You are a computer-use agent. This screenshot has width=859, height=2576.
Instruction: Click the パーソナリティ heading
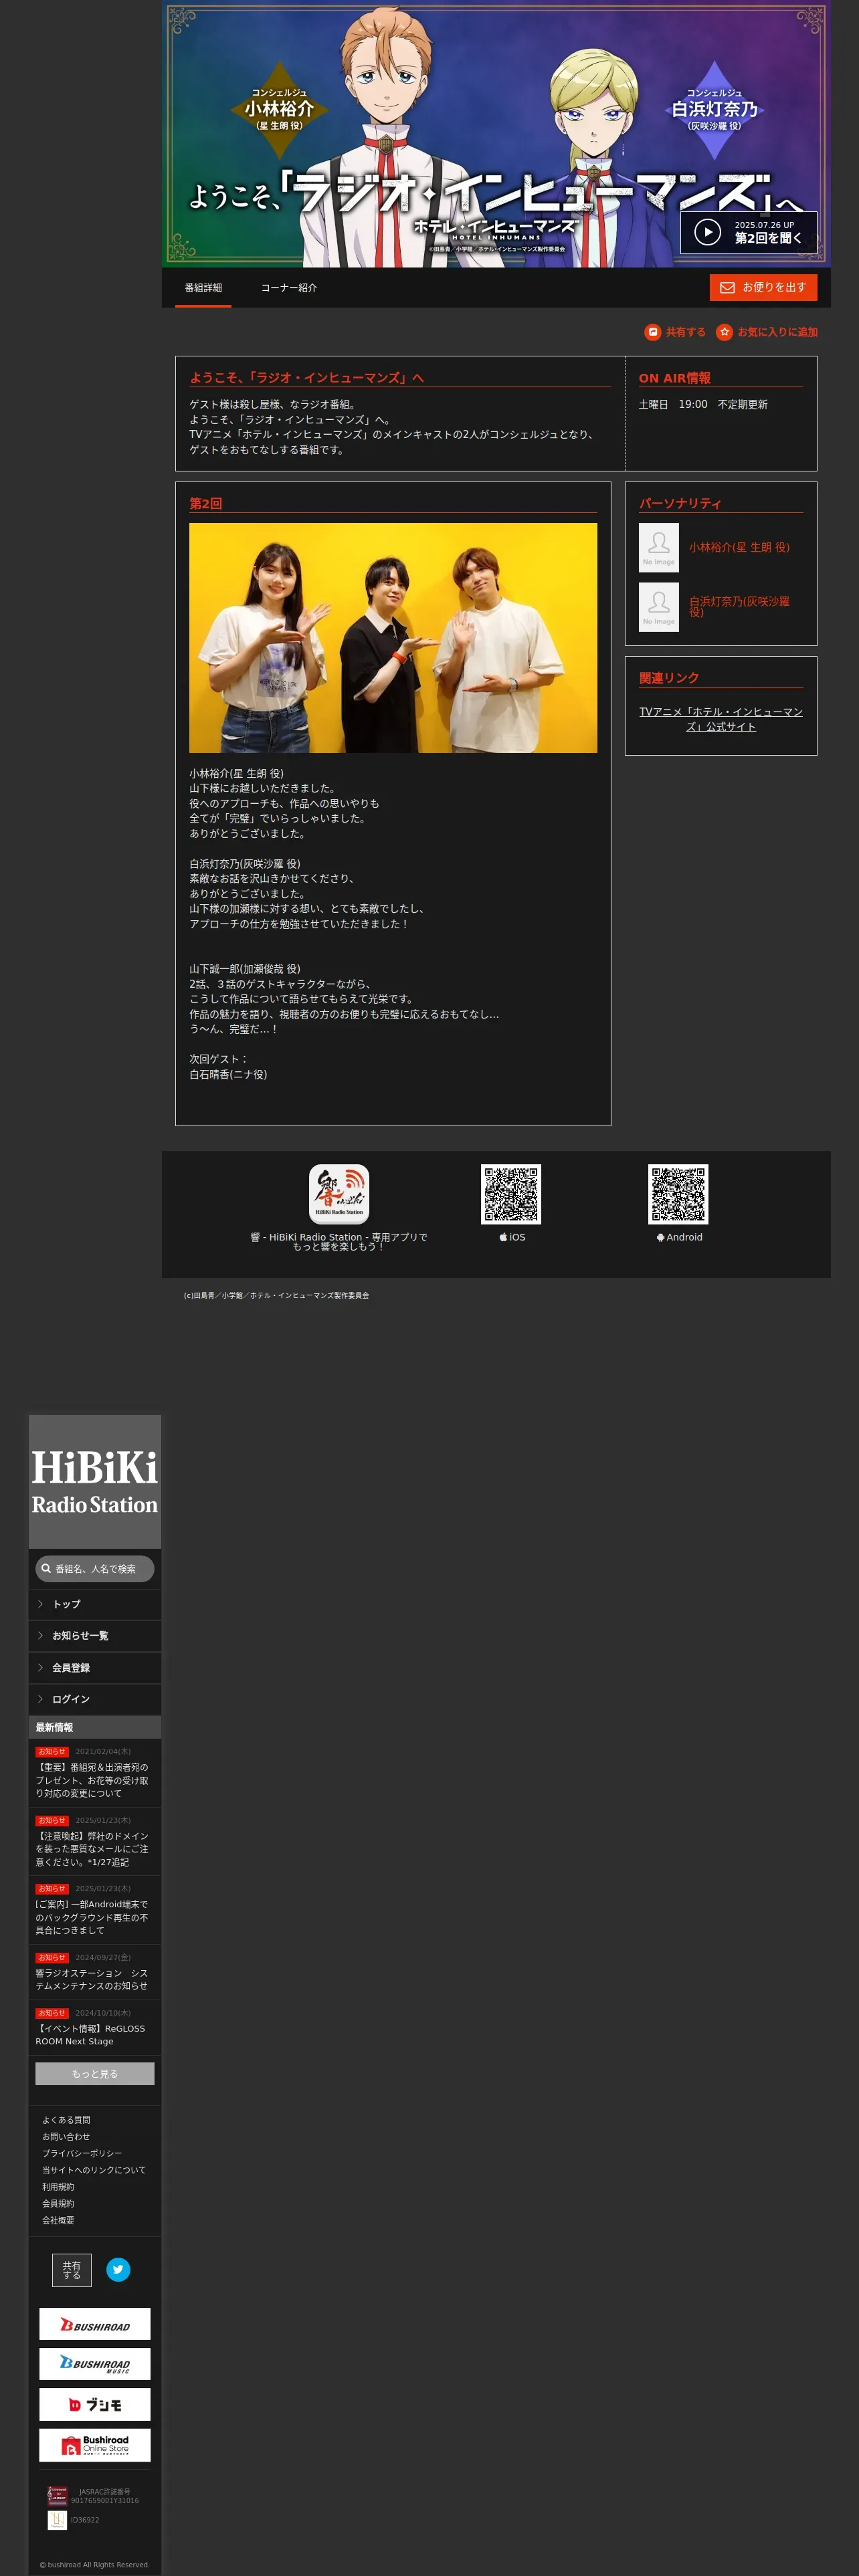680,504
